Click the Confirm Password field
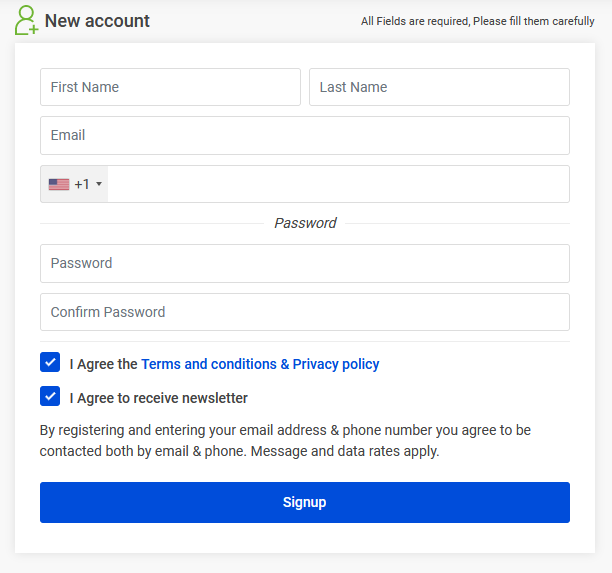 coord(305,312)
